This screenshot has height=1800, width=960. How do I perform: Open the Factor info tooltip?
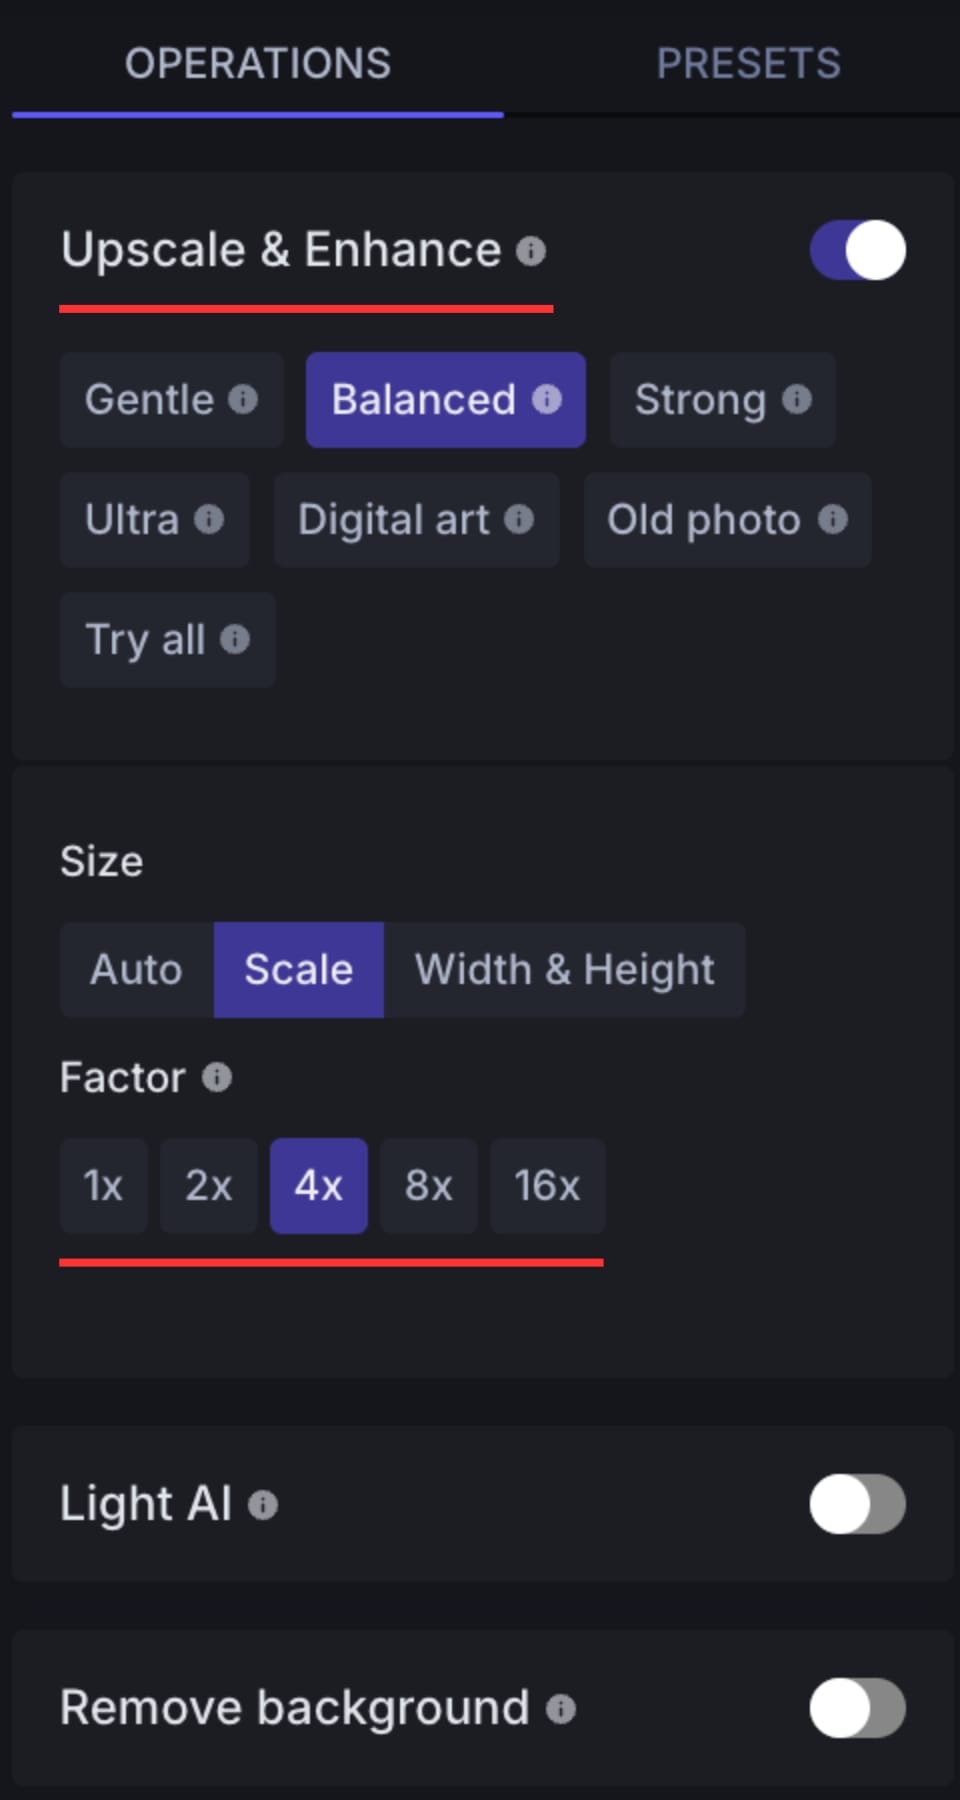click(x=216, y=1077)
